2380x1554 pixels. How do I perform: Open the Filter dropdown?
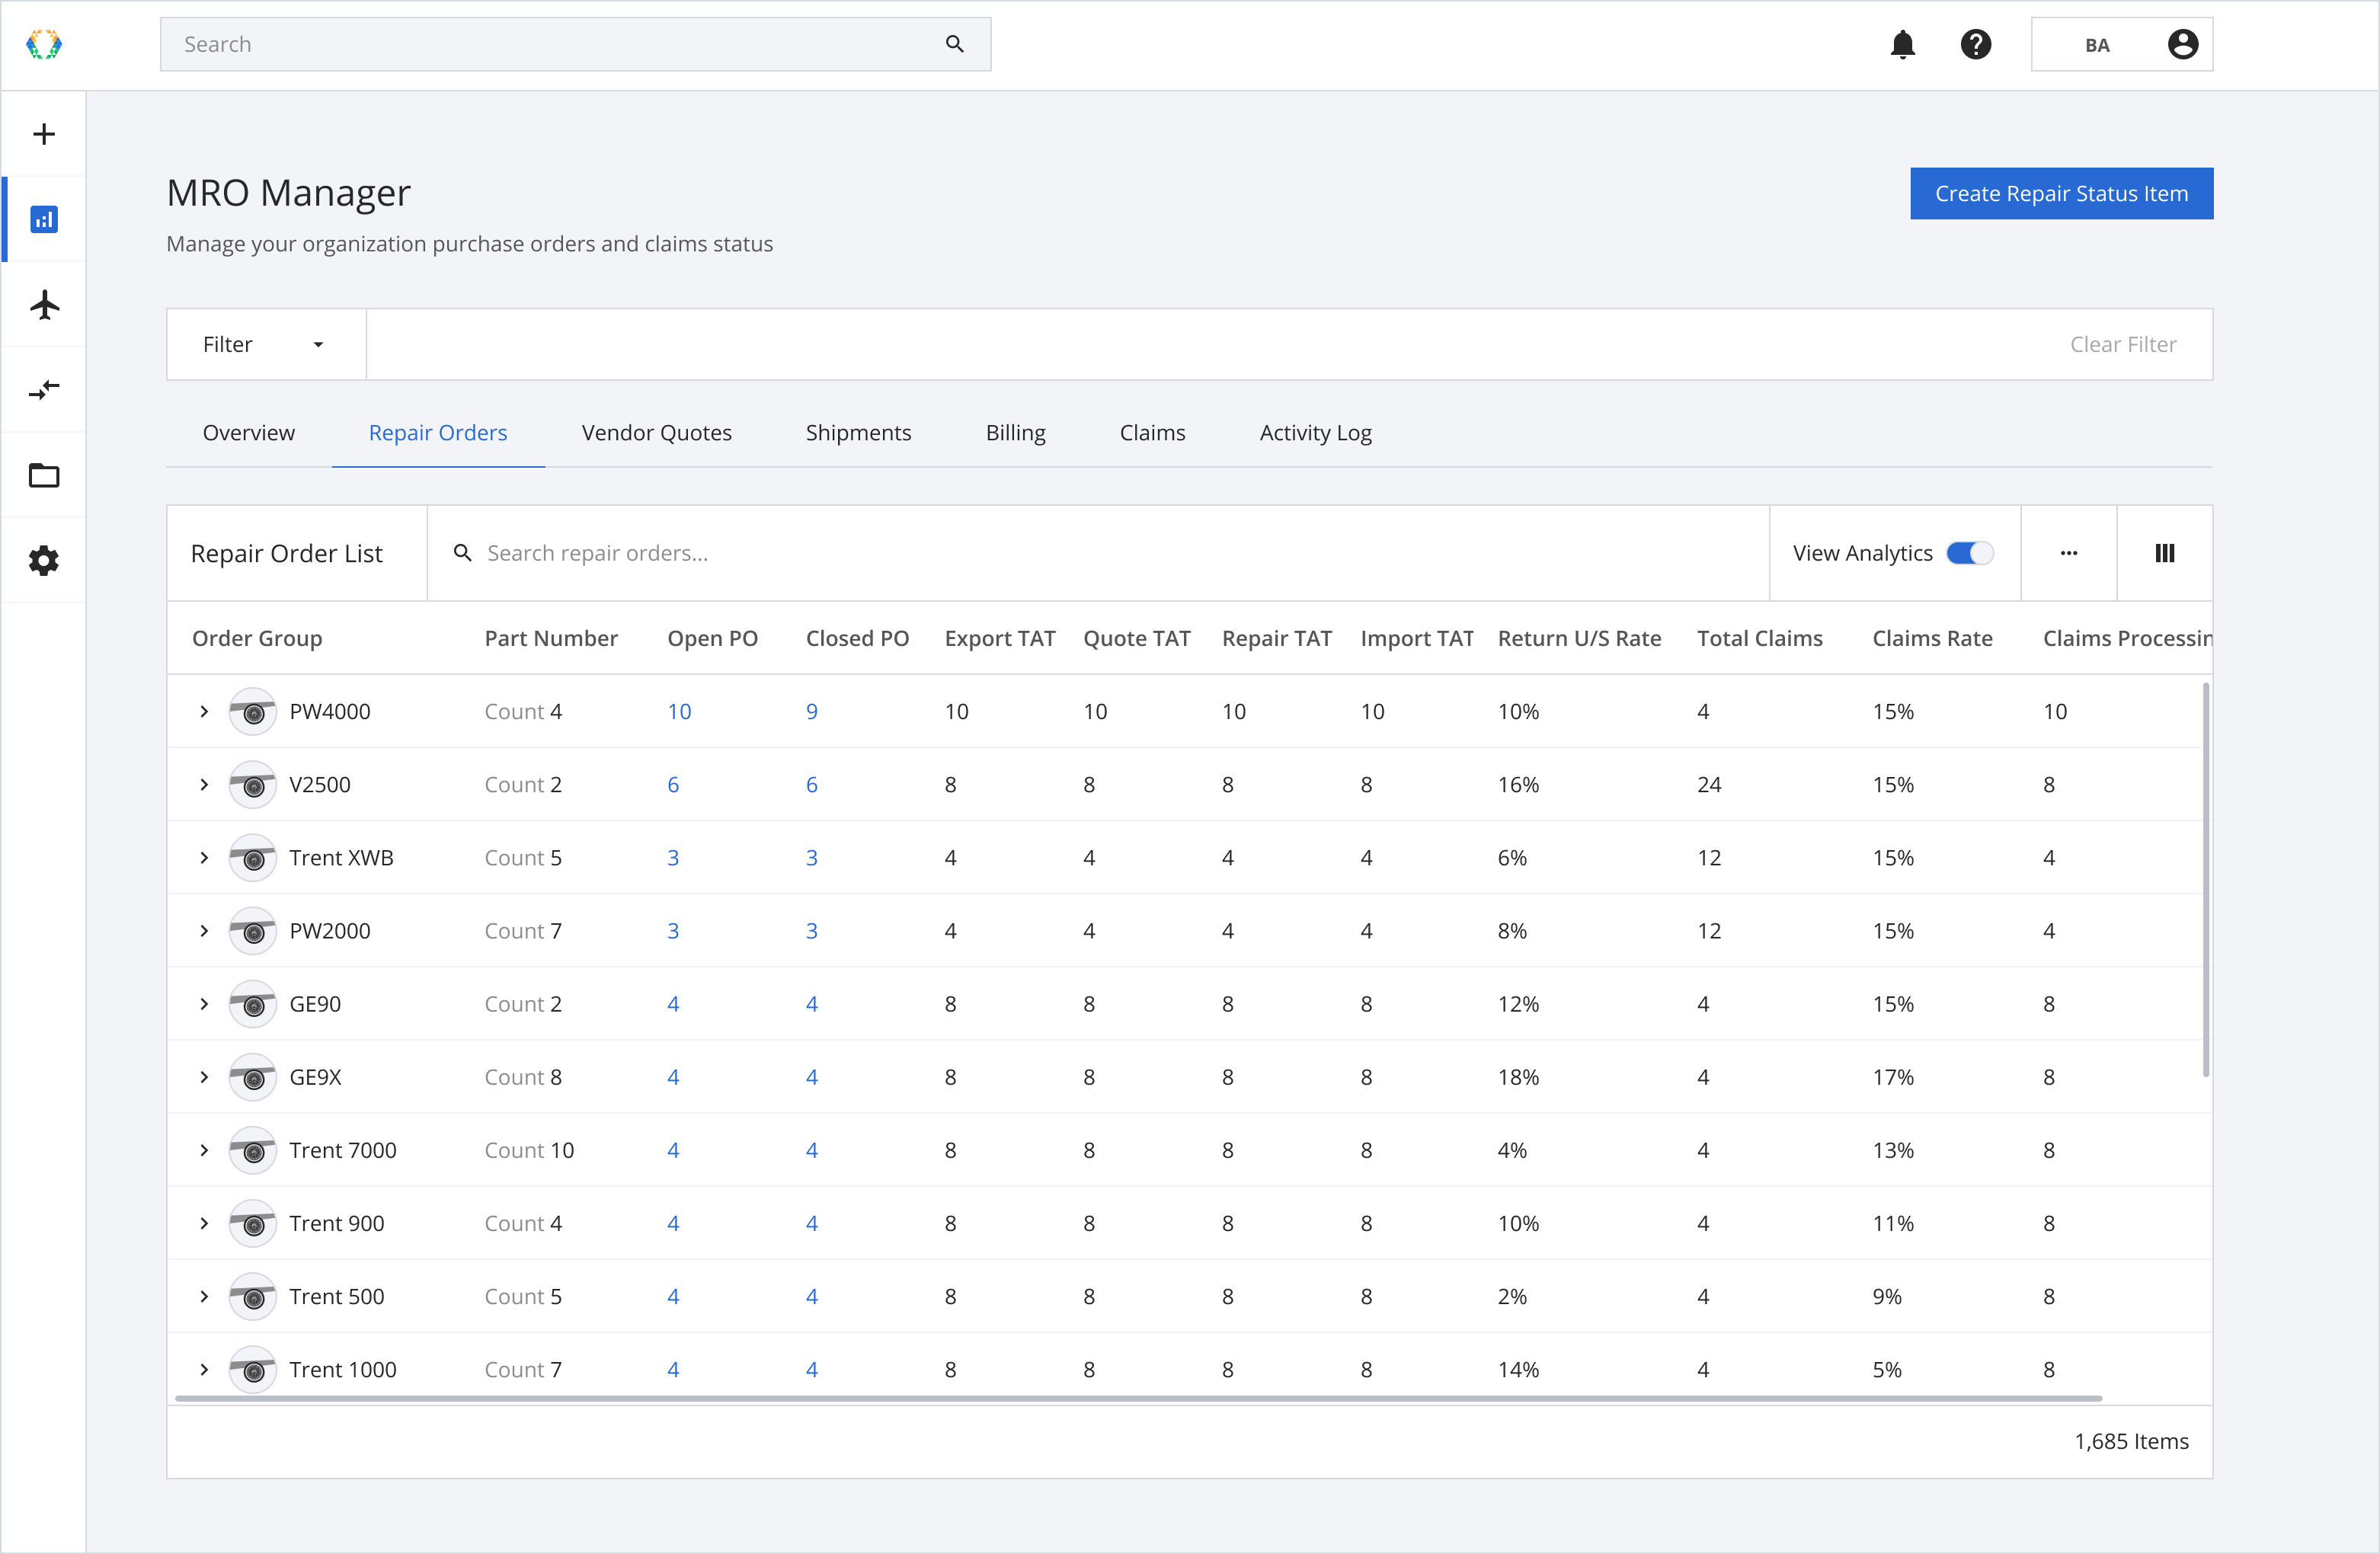(265, 344)
